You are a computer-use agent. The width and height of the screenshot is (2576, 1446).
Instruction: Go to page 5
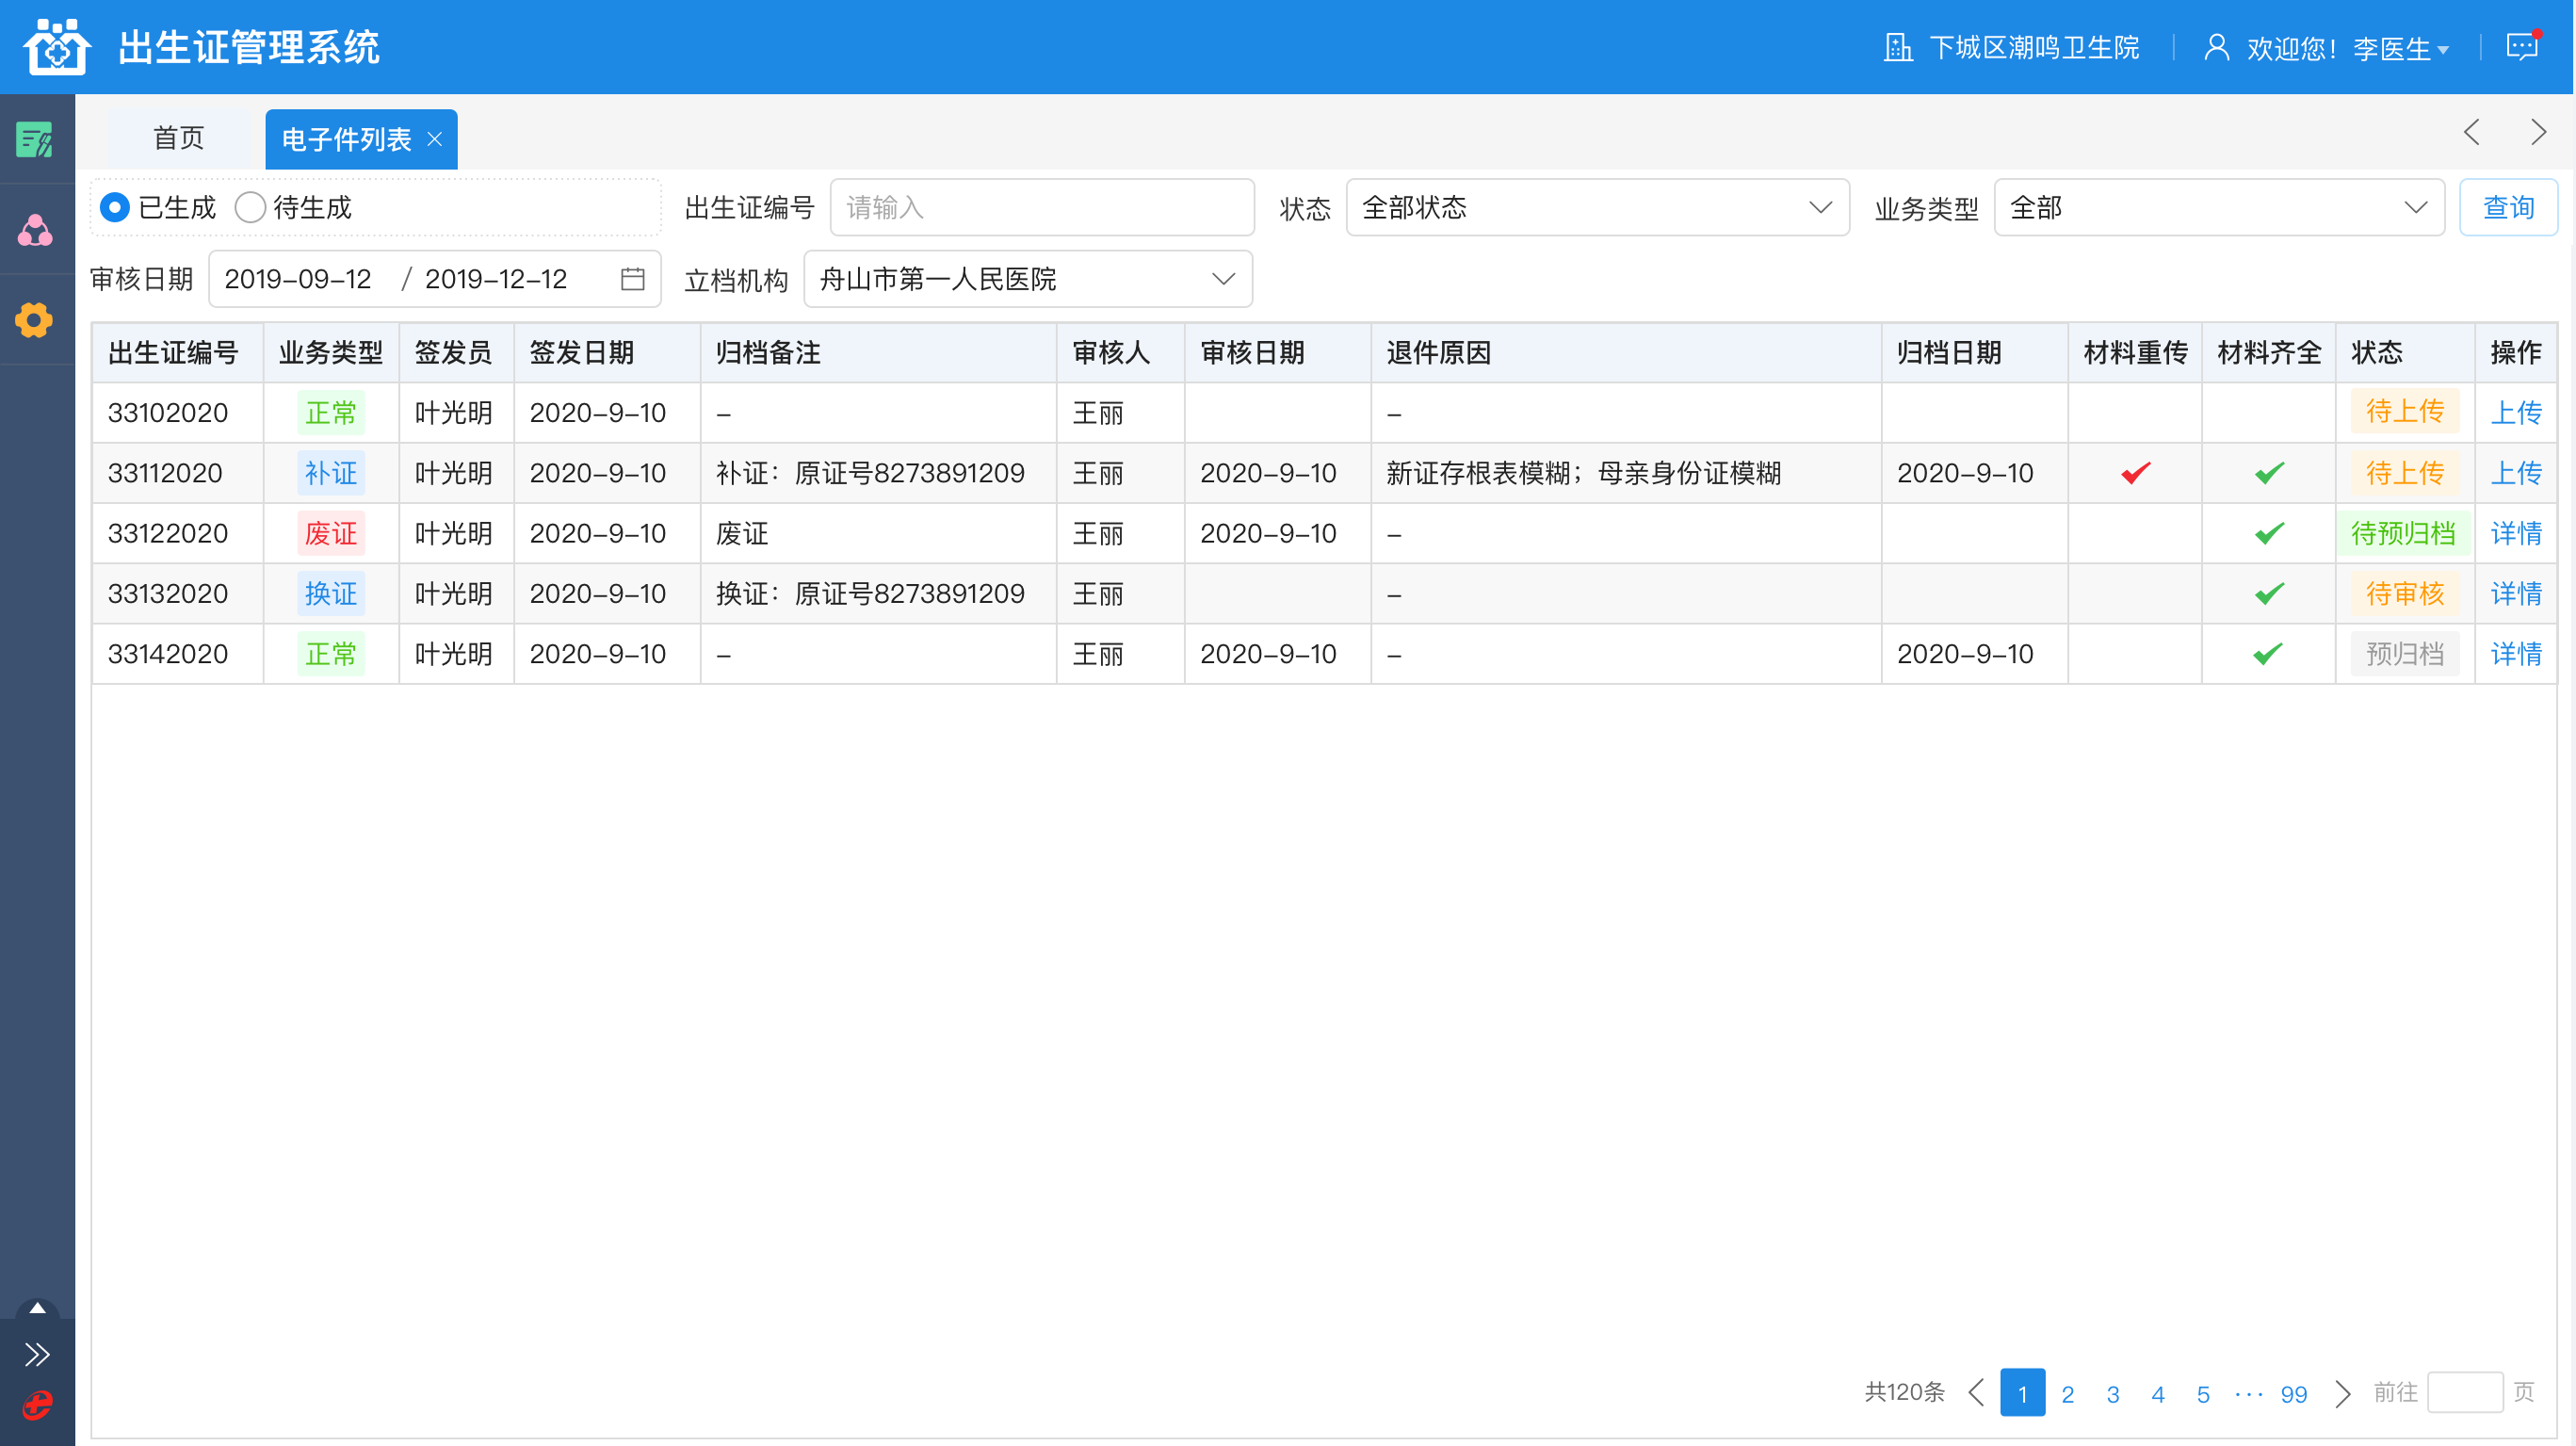[x=2203, y=1393]
